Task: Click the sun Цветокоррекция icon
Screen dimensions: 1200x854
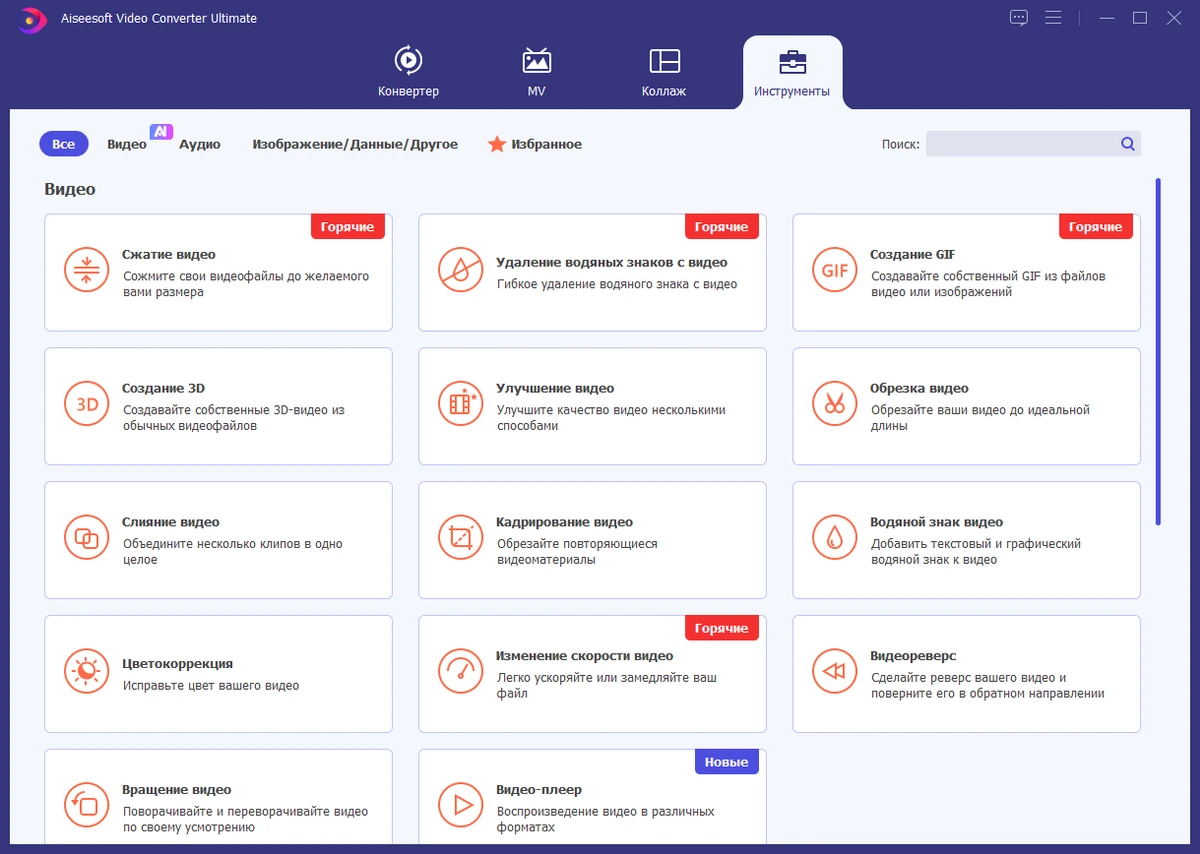Action: pyautogui.click(x=86, y=672)
